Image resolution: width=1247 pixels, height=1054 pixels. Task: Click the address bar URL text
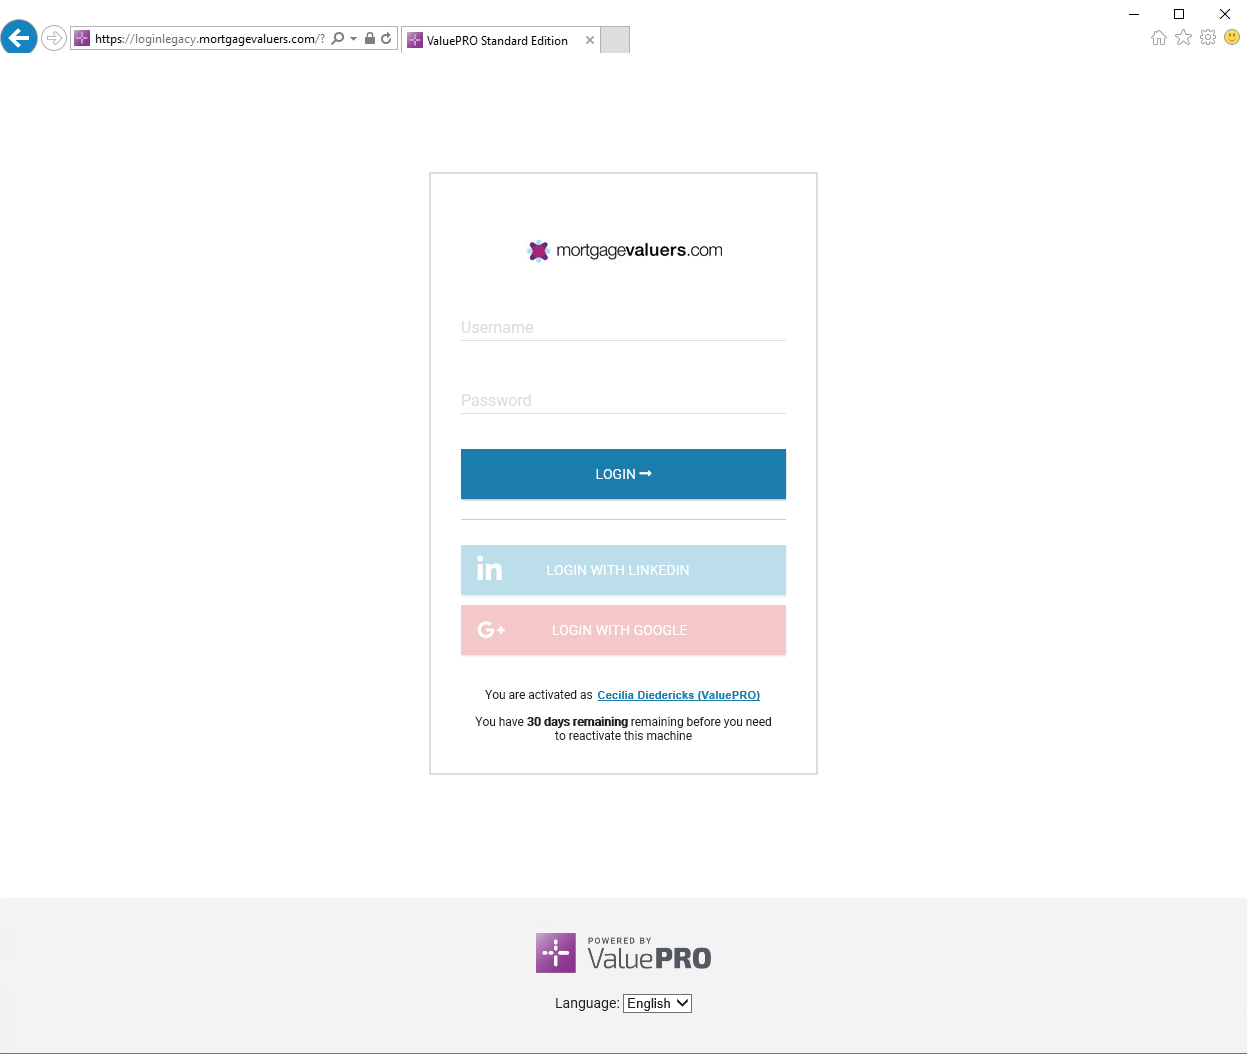[x=209, y=39]
